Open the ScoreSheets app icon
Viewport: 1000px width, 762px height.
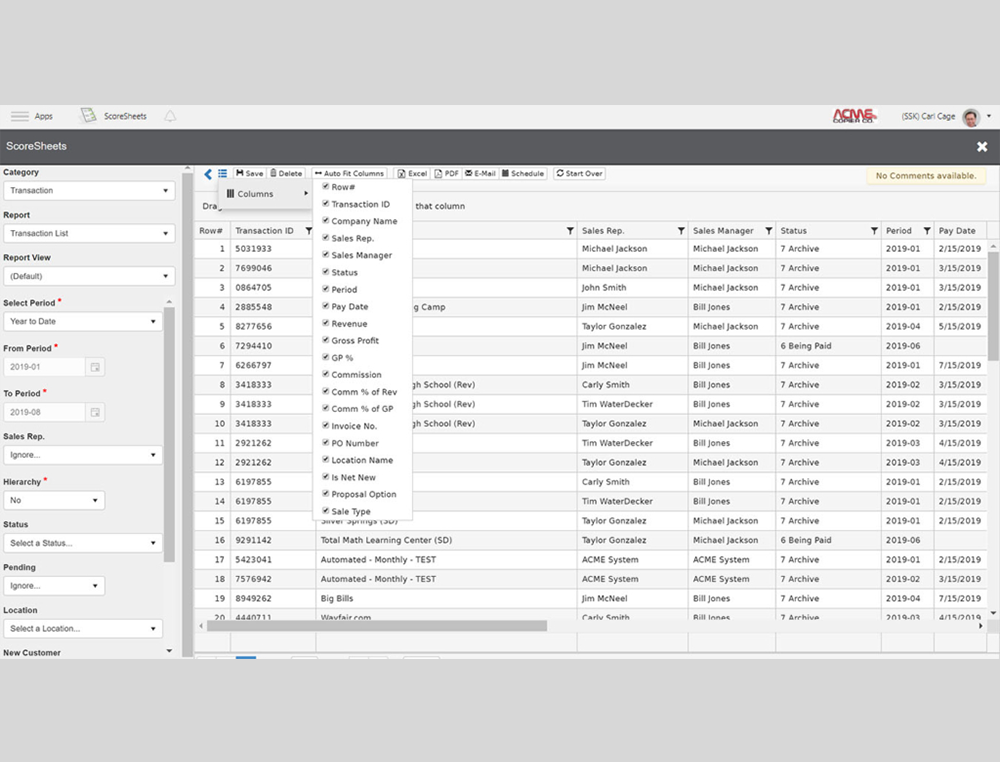[87, 116]
